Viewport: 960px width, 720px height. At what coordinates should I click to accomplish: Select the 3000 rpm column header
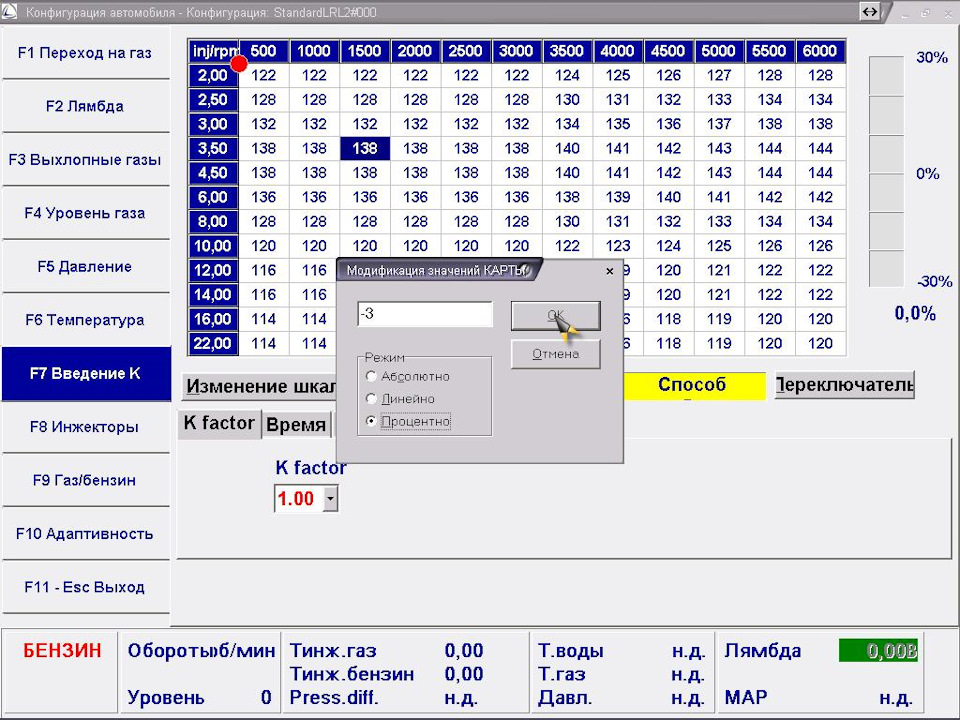pos(517,51)
